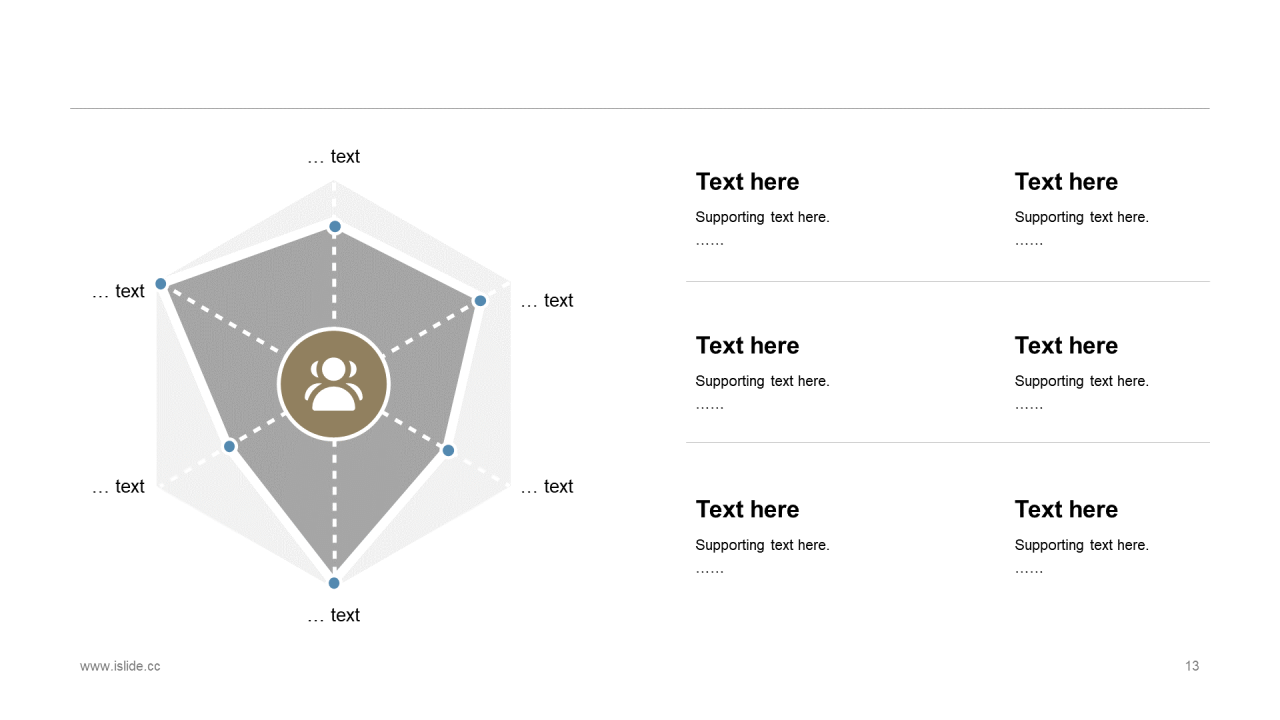Click the upper-left "… text" radar label
This screenshot has height=720, width=1280.
pos(118,291)
